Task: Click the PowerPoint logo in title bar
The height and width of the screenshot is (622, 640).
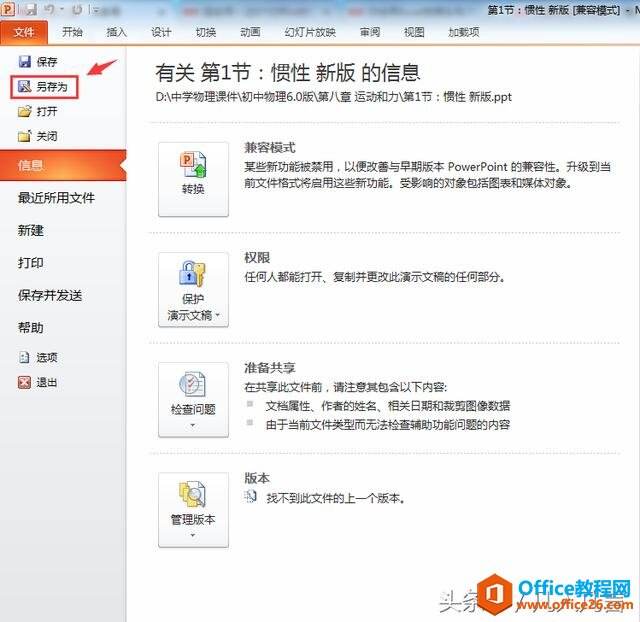Action: [8, 9]
